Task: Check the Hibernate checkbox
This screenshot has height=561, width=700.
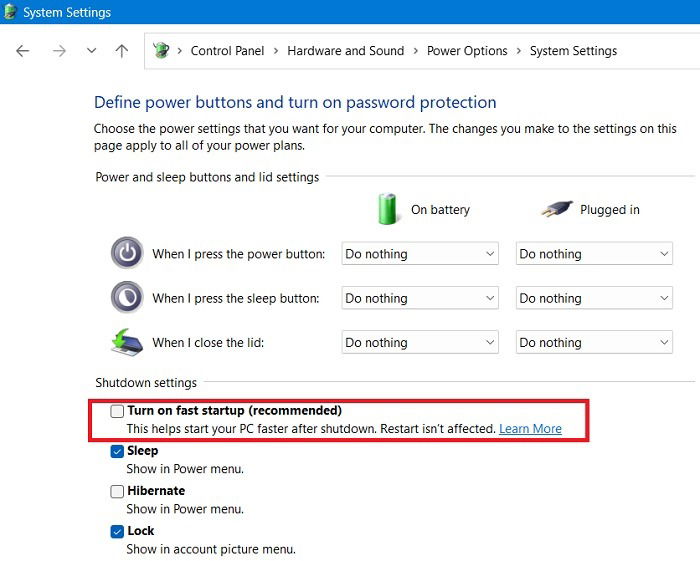Action: coord(118,491)
